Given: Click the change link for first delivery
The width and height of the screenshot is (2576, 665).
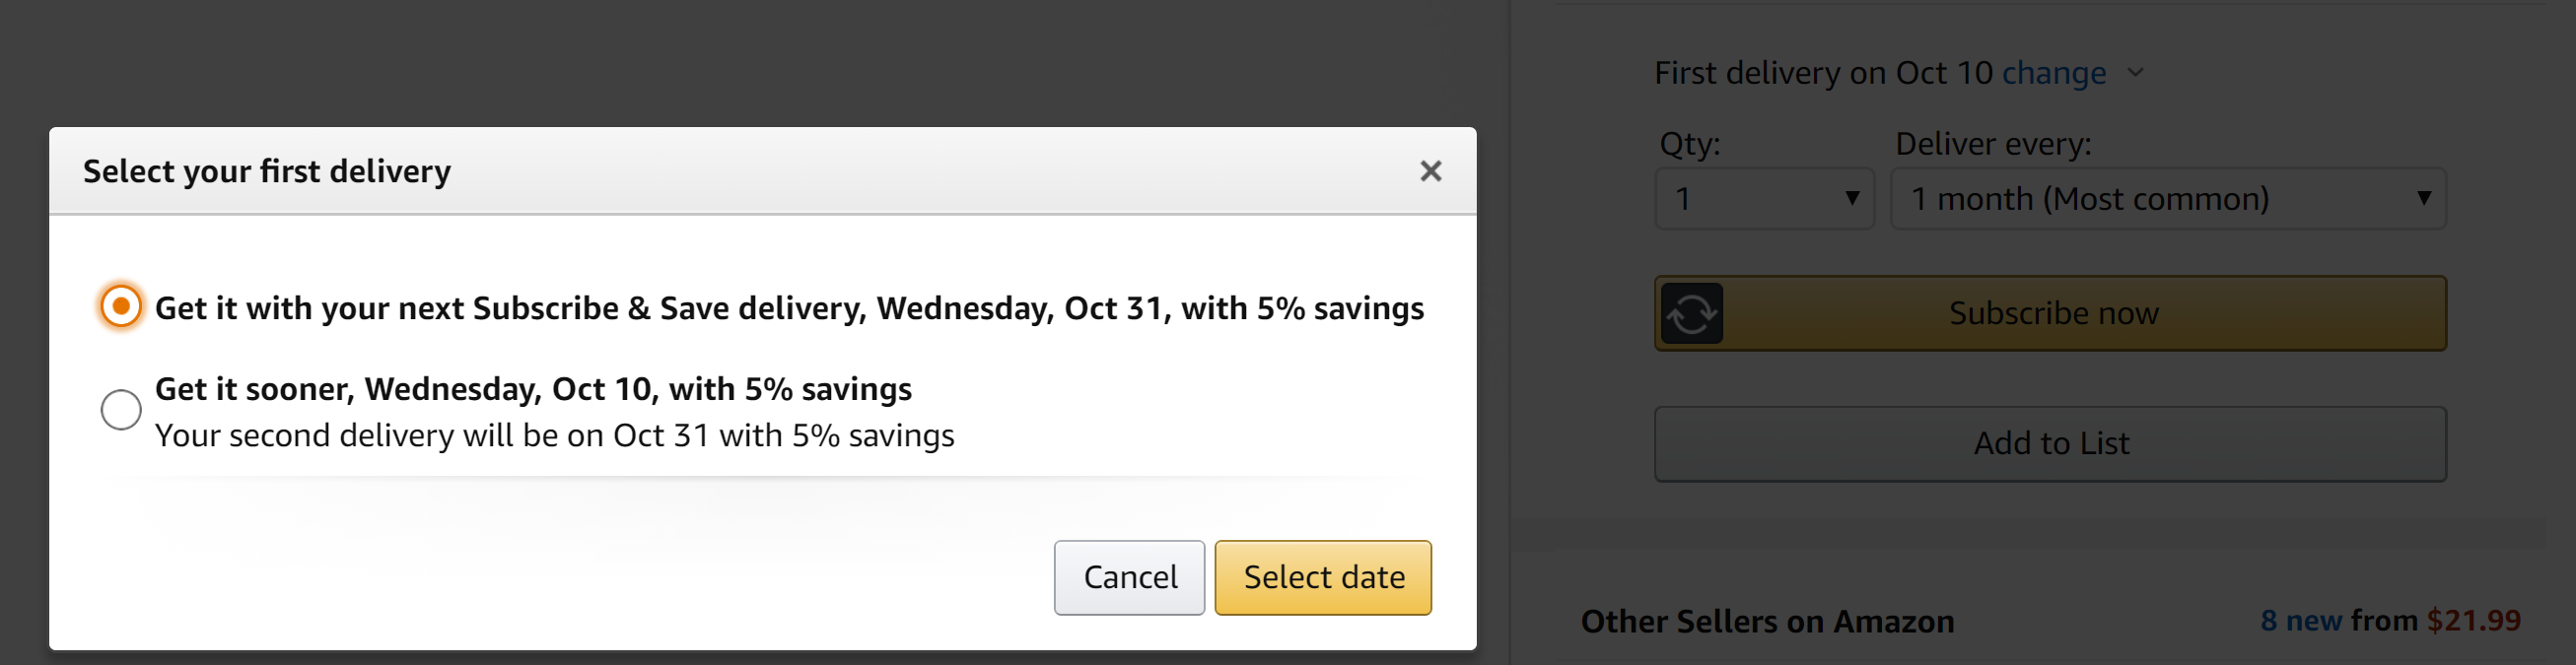Looking at the screenshot, I should (2053, 73).
